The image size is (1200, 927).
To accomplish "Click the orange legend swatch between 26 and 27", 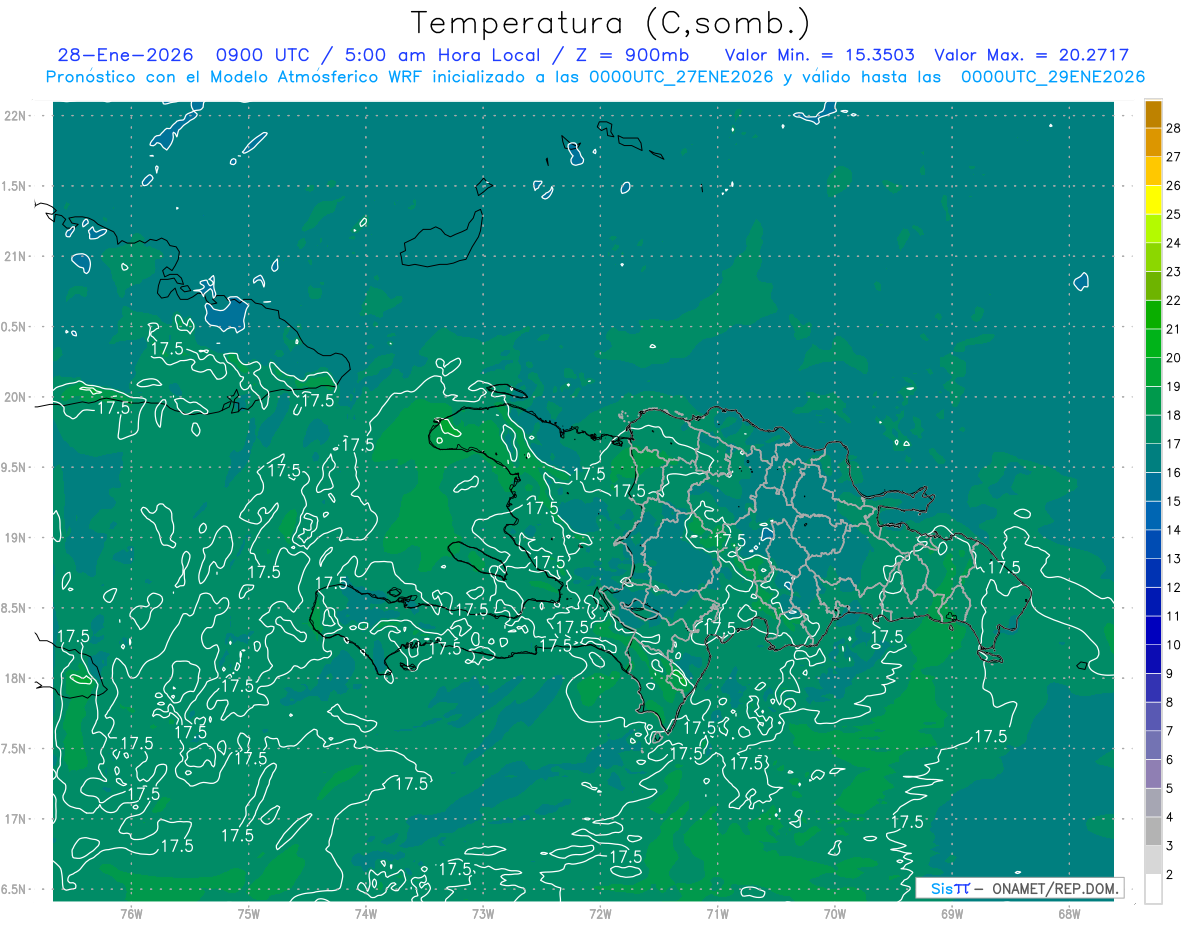I will (1153, 170).
